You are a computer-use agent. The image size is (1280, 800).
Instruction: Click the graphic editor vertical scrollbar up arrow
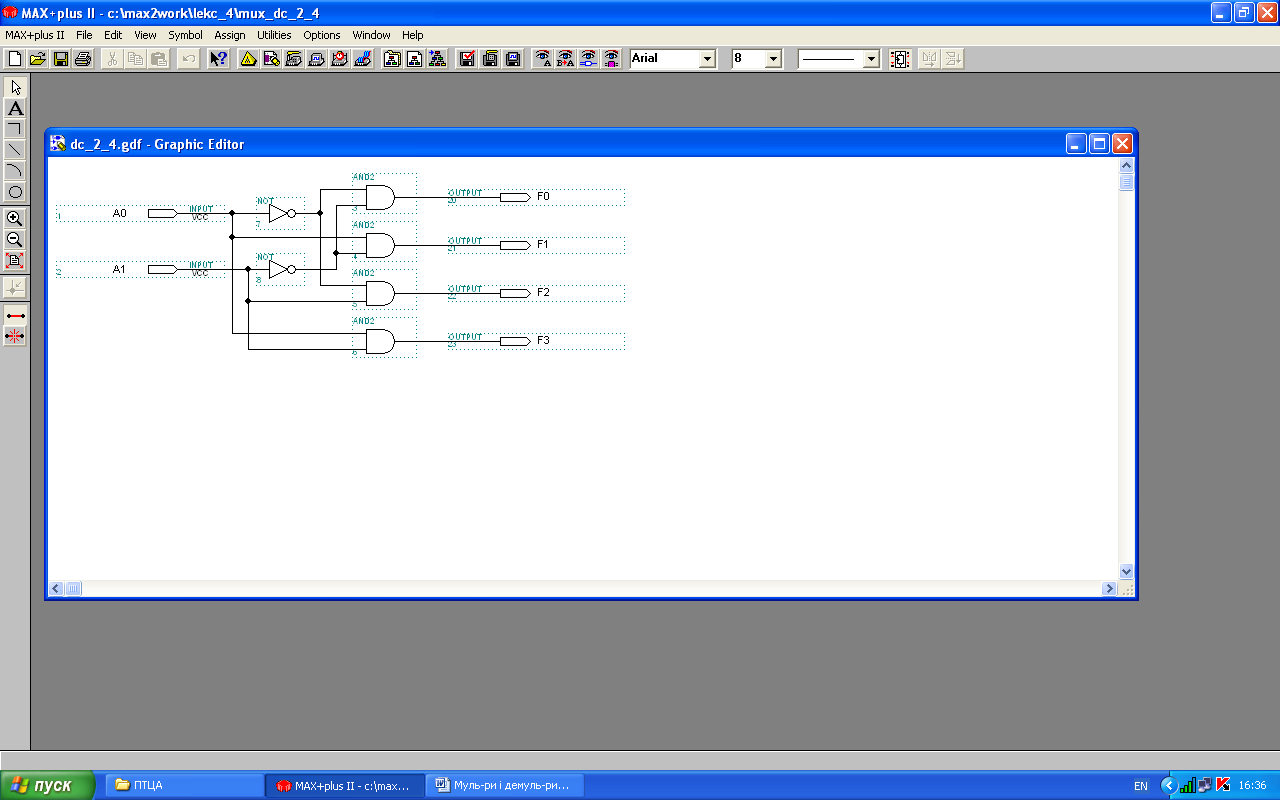coord(1127,165)
